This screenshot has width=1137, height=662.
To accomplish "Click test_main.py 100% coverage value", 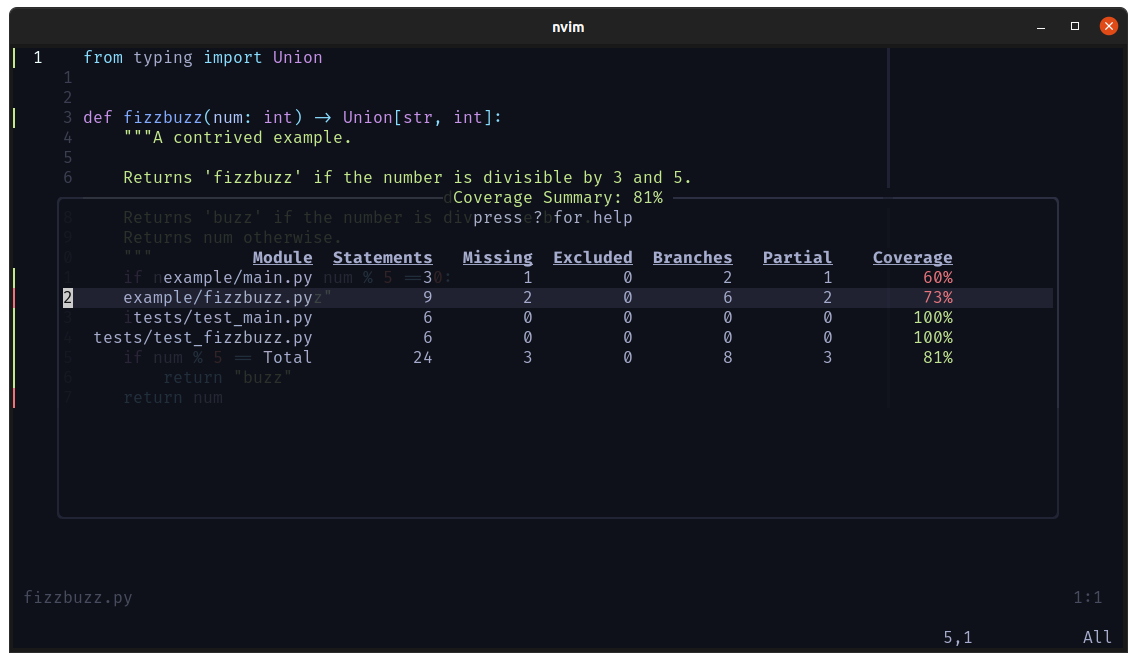I will click(933, 318).
